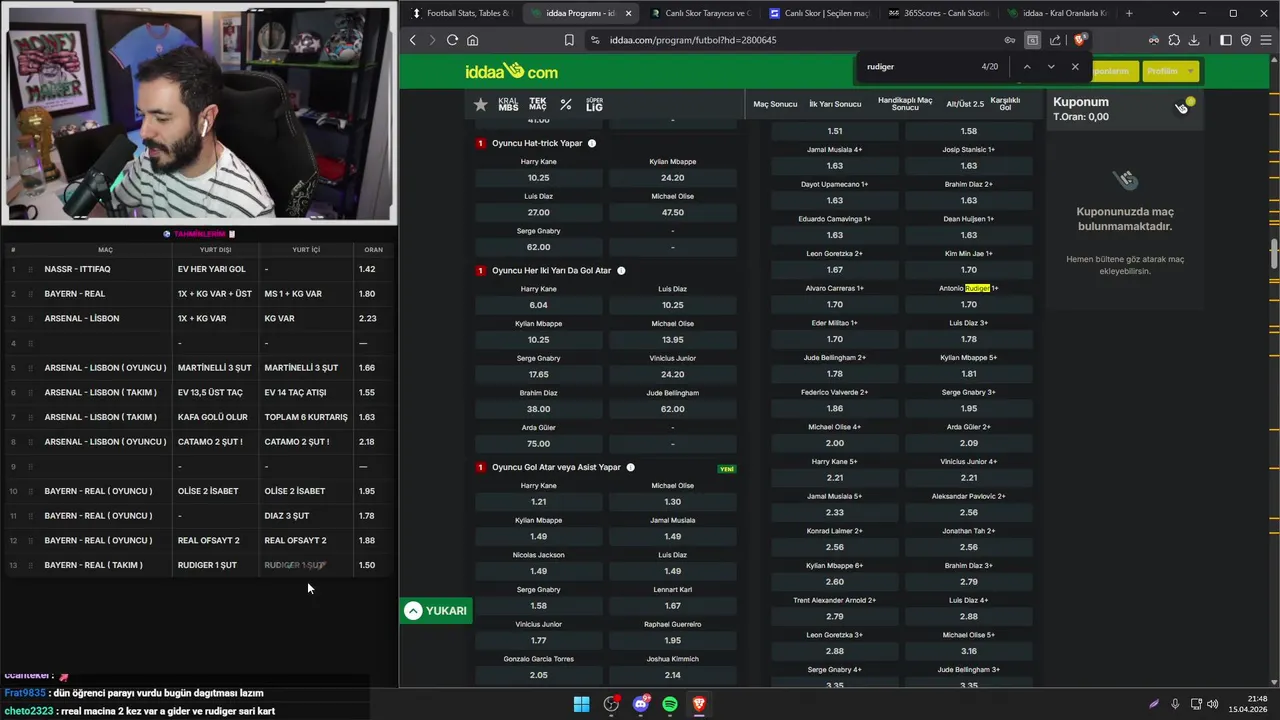Open Discord from the taskbar
Image resolution: width=1280 pixels, height=720 pixels.
[641, 704]
